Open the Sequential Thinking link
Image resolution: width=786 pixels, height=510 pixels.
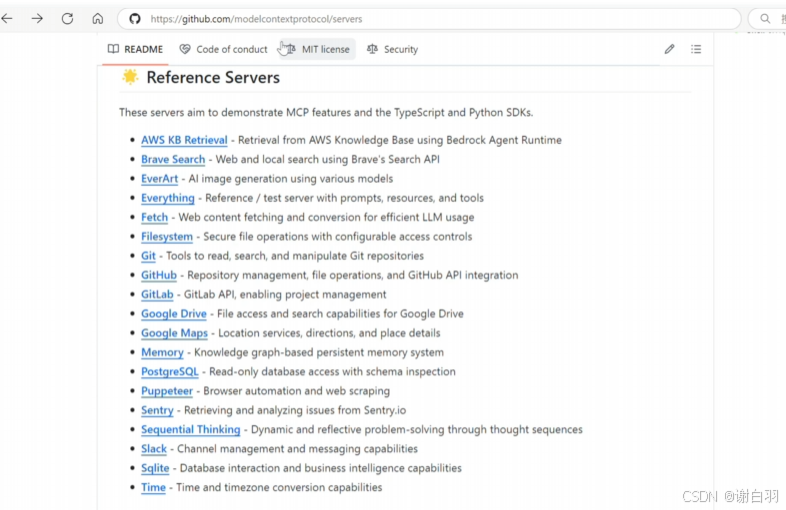(190, 430)
